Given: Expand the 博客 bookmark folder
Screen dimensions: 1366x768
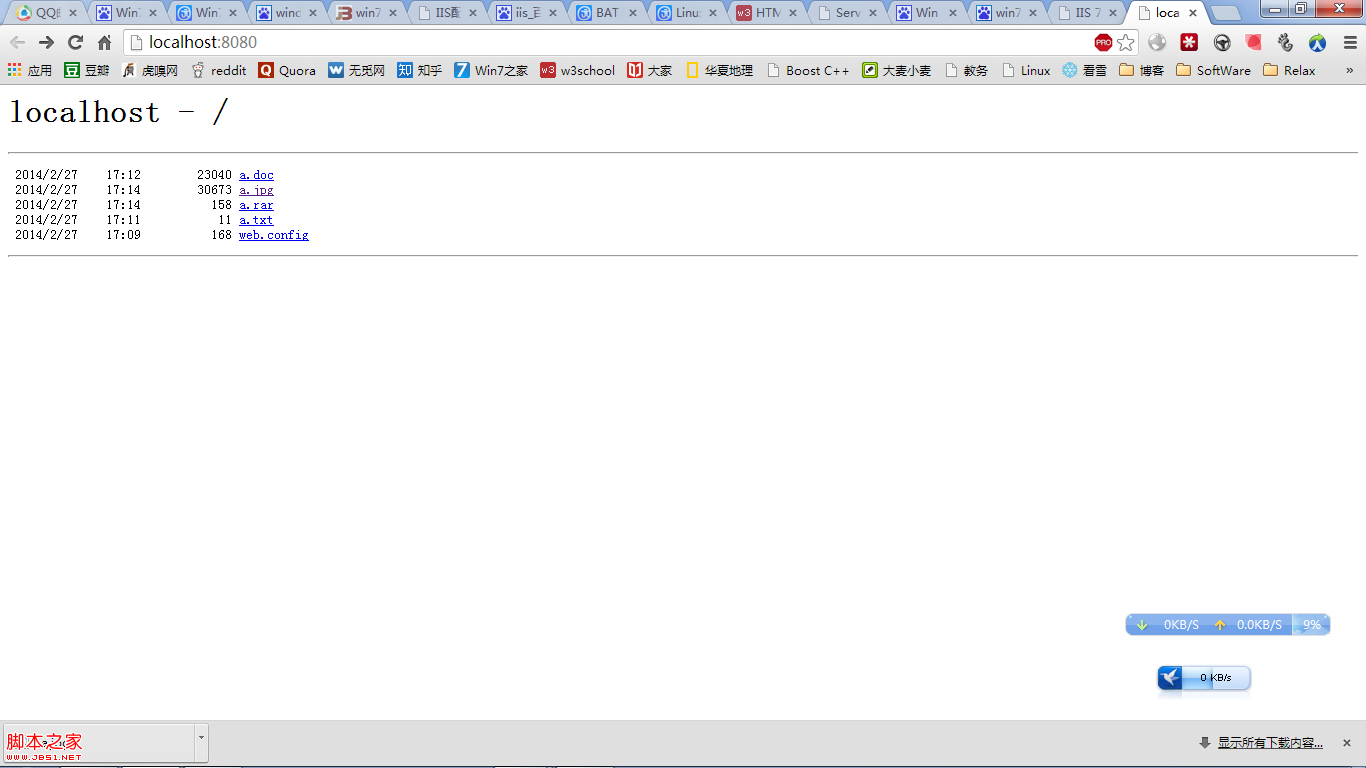Looking at the screenshot, I should coord(1142,70).
